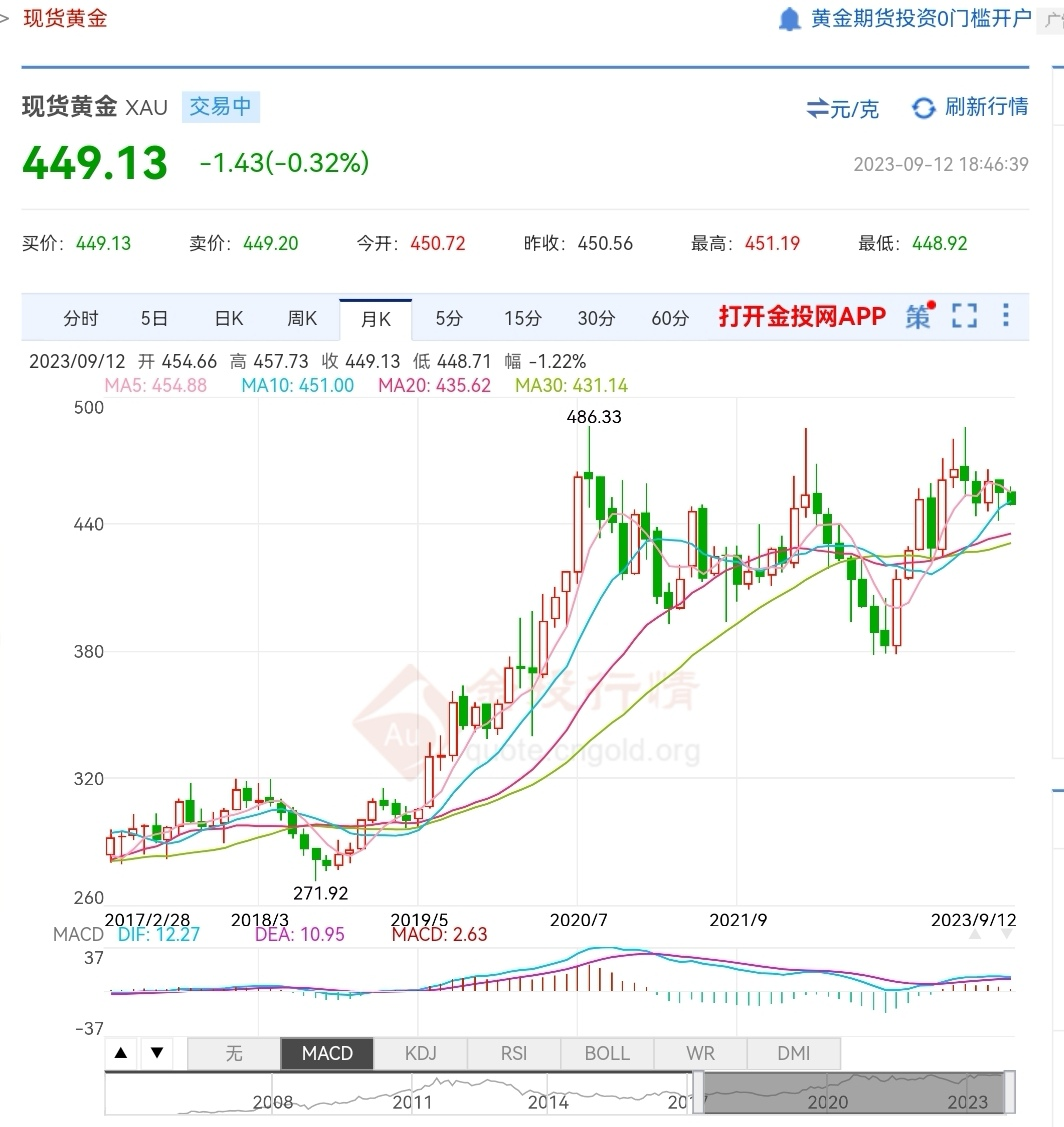
Task: Click the 元/克 unit swap icon
Action: tap(817, 108)
